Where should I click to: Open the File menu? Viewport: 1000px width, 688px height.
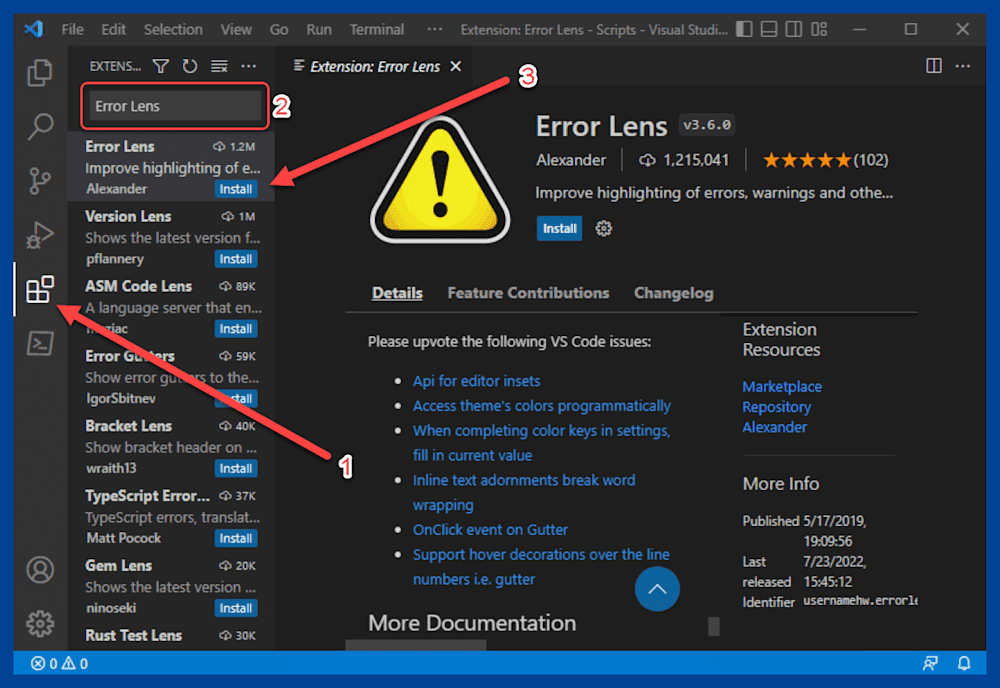point(72,29)
